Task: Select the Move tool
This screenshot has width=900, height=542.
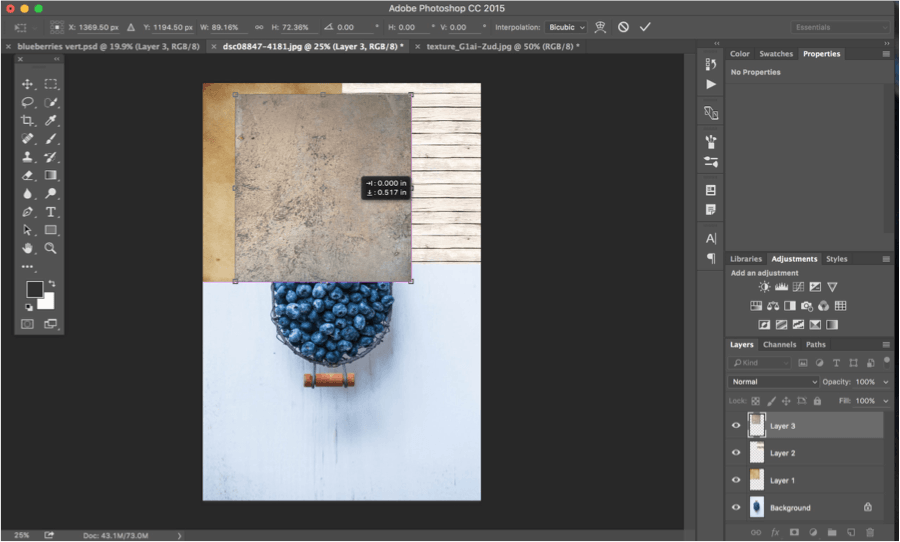Action: click(27, 84)
